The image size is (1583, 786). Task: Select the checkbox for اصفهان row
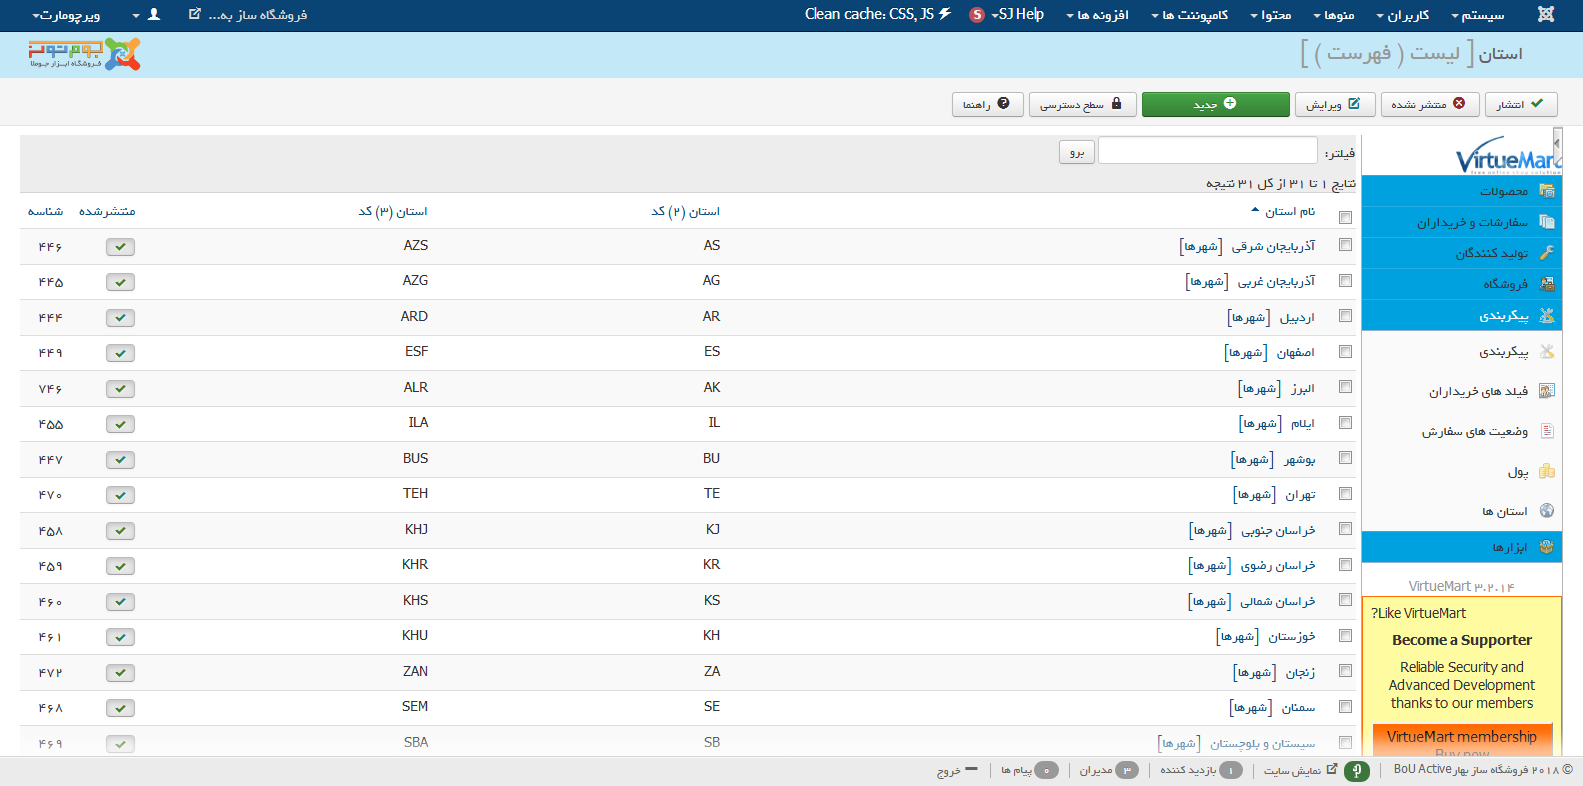click(1345, 352)
